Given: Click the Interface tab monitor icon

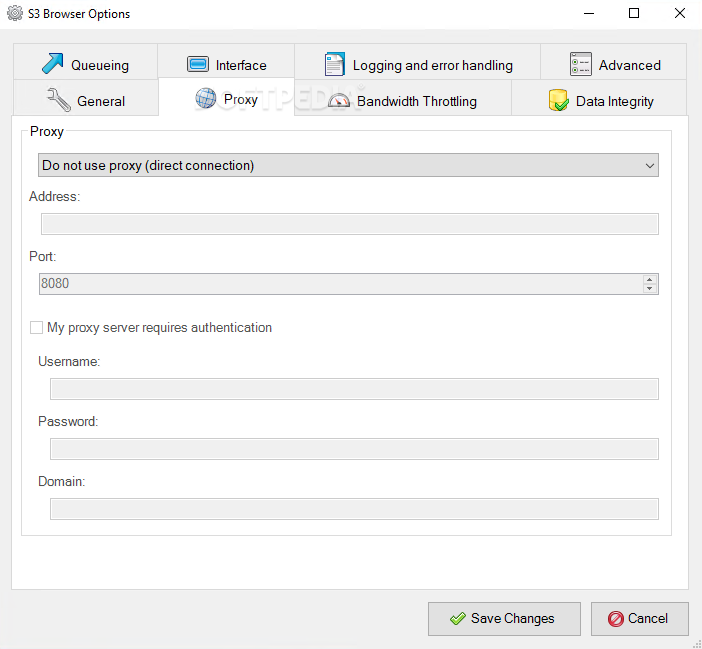Looking at the screenshot, I should (x=197, y=64).
